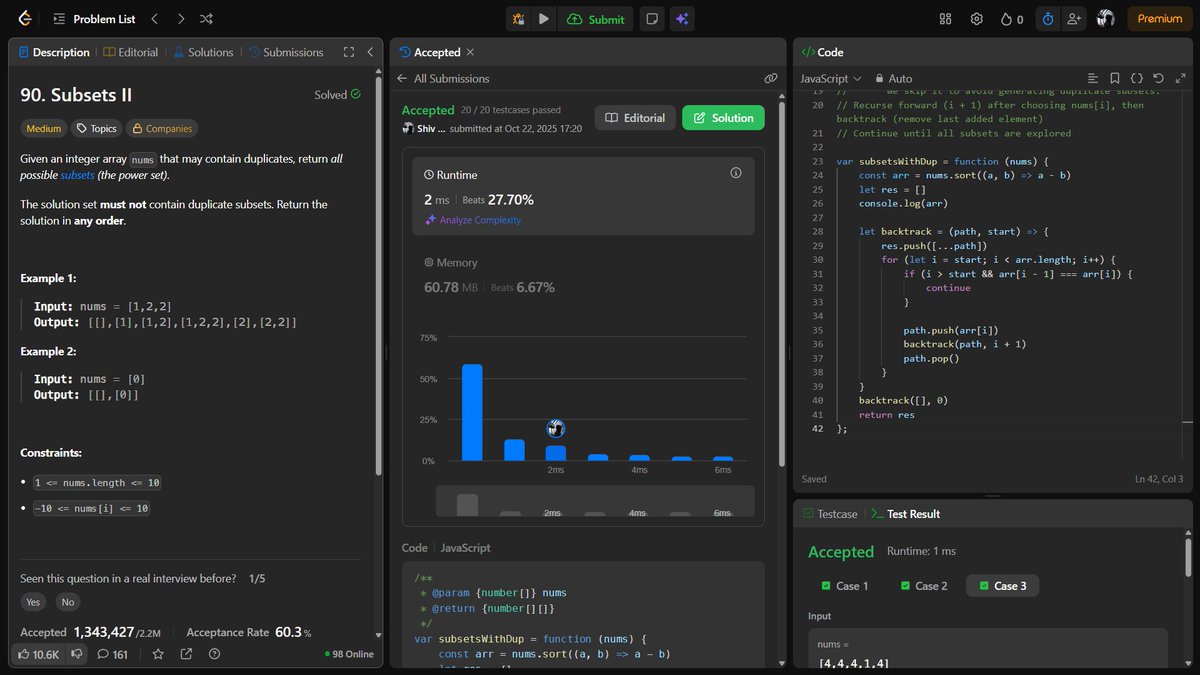Pick a random problem with shuffle icon
1200x675 pixels.
point(206,18)
